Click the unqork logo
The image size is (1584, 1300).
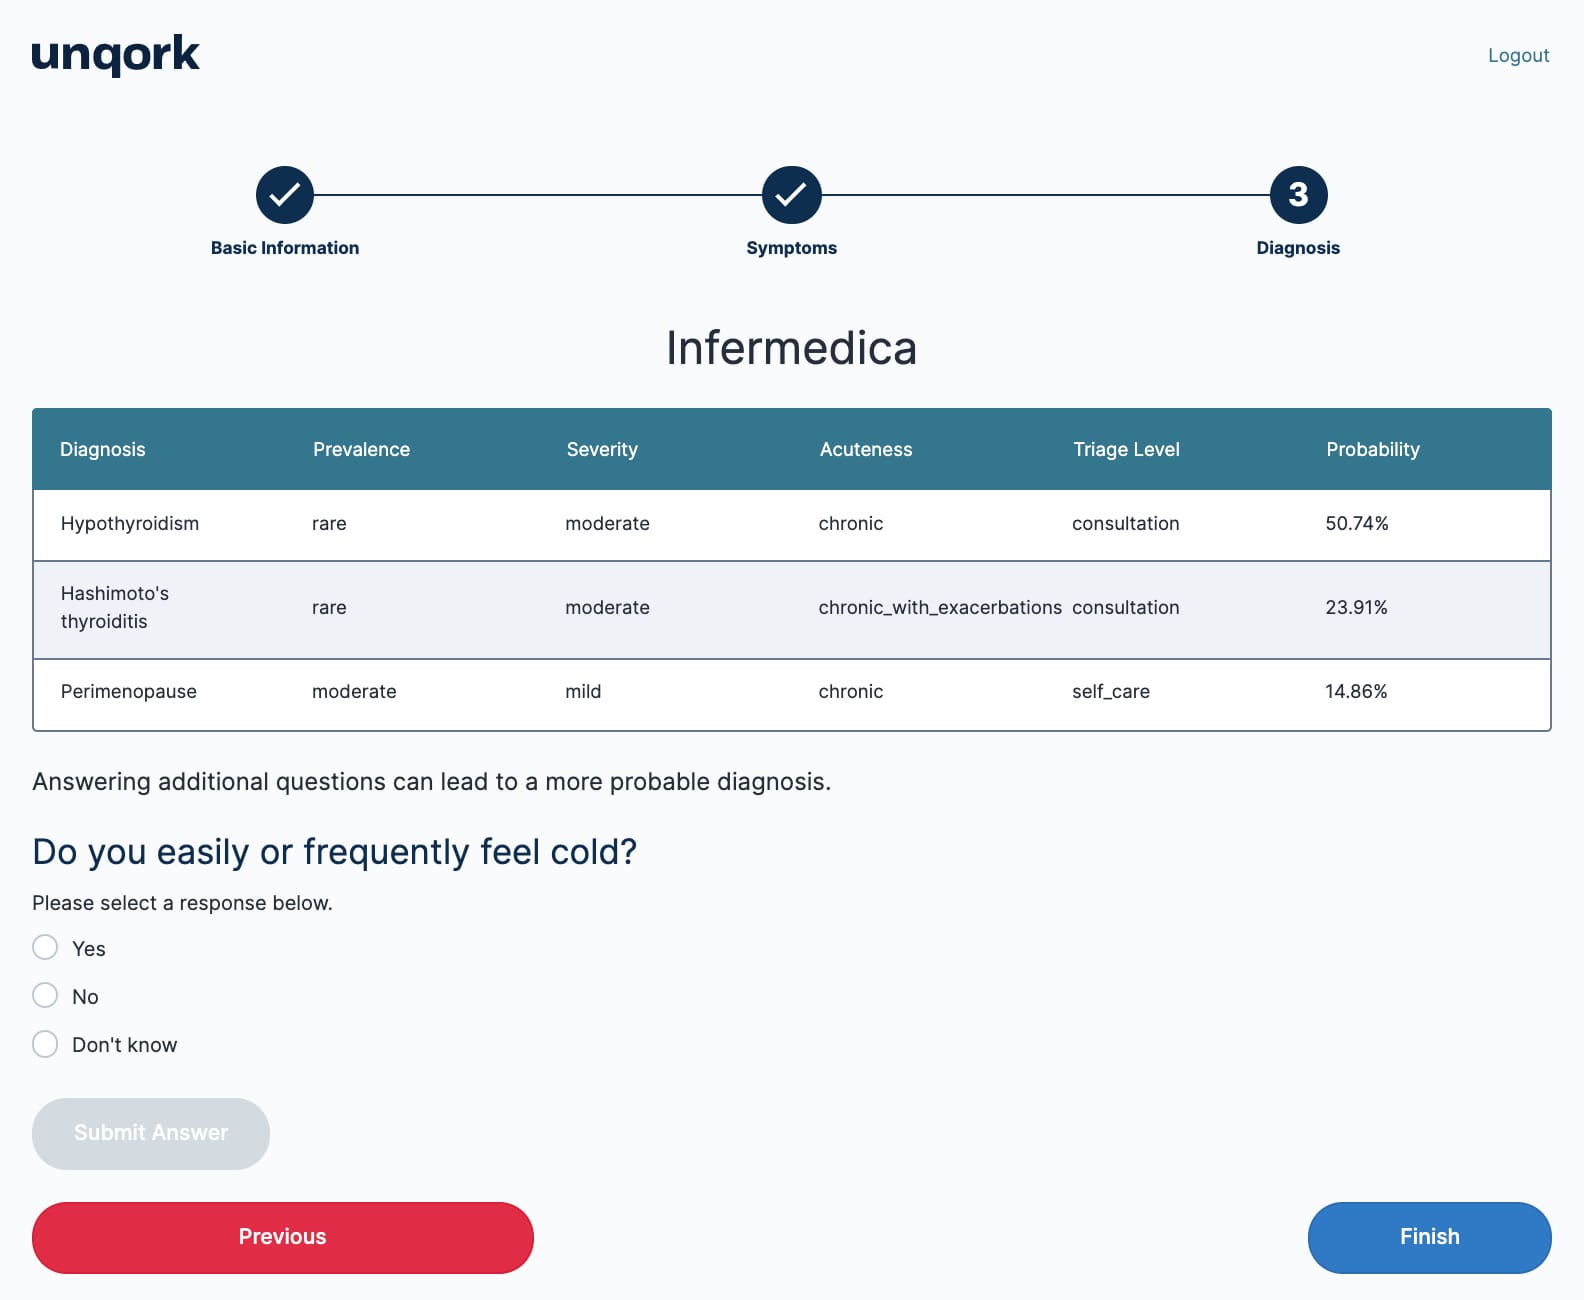click(115, 54)
